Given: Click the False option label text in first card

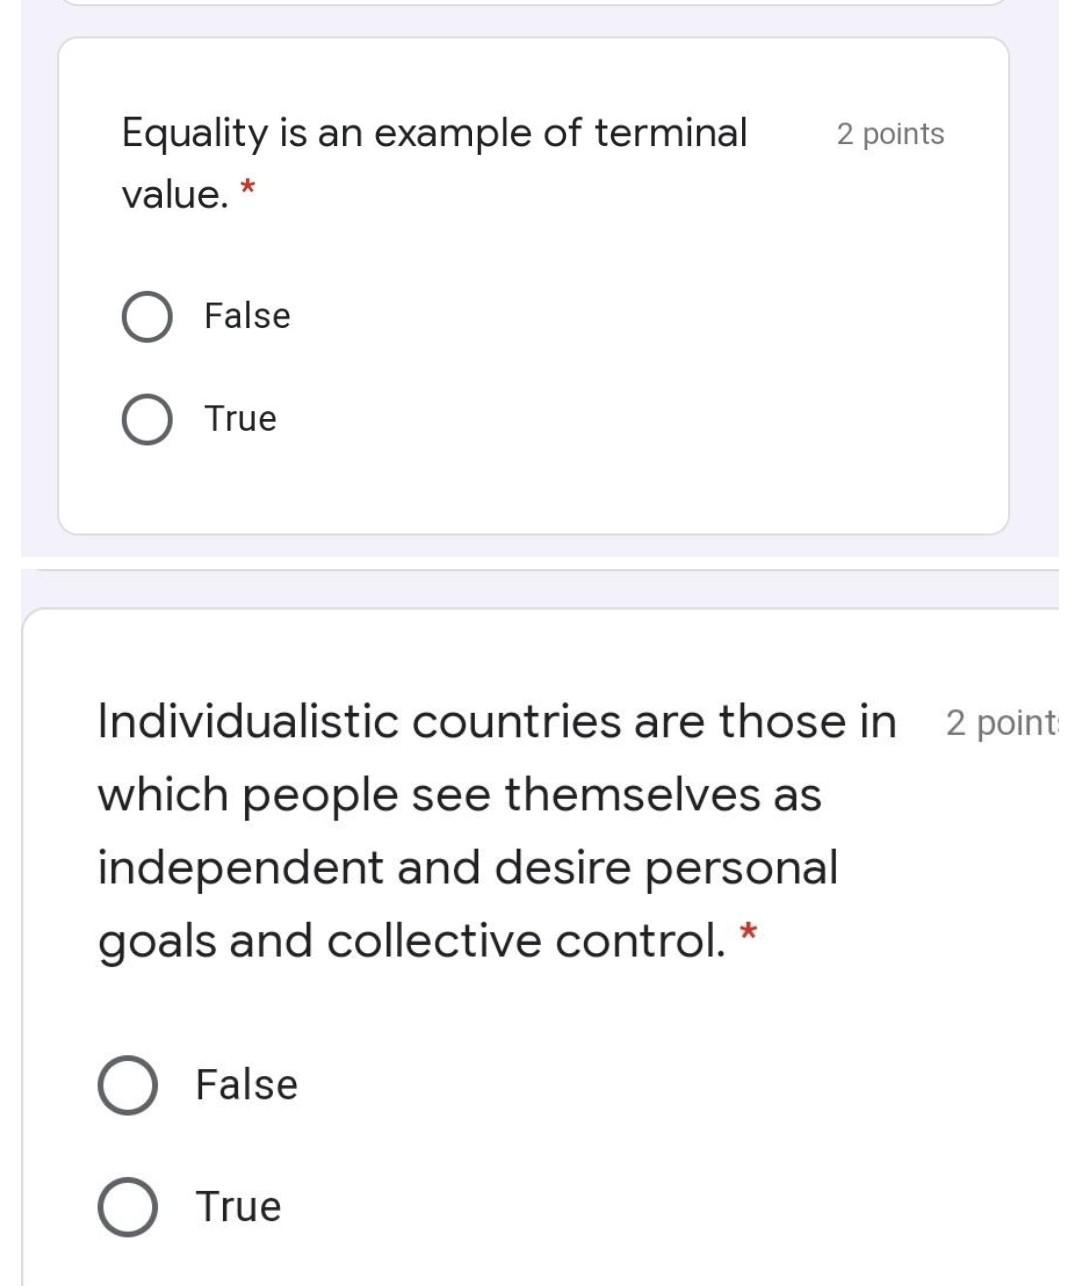Looking at the screenshot, I should pos(246,316).
